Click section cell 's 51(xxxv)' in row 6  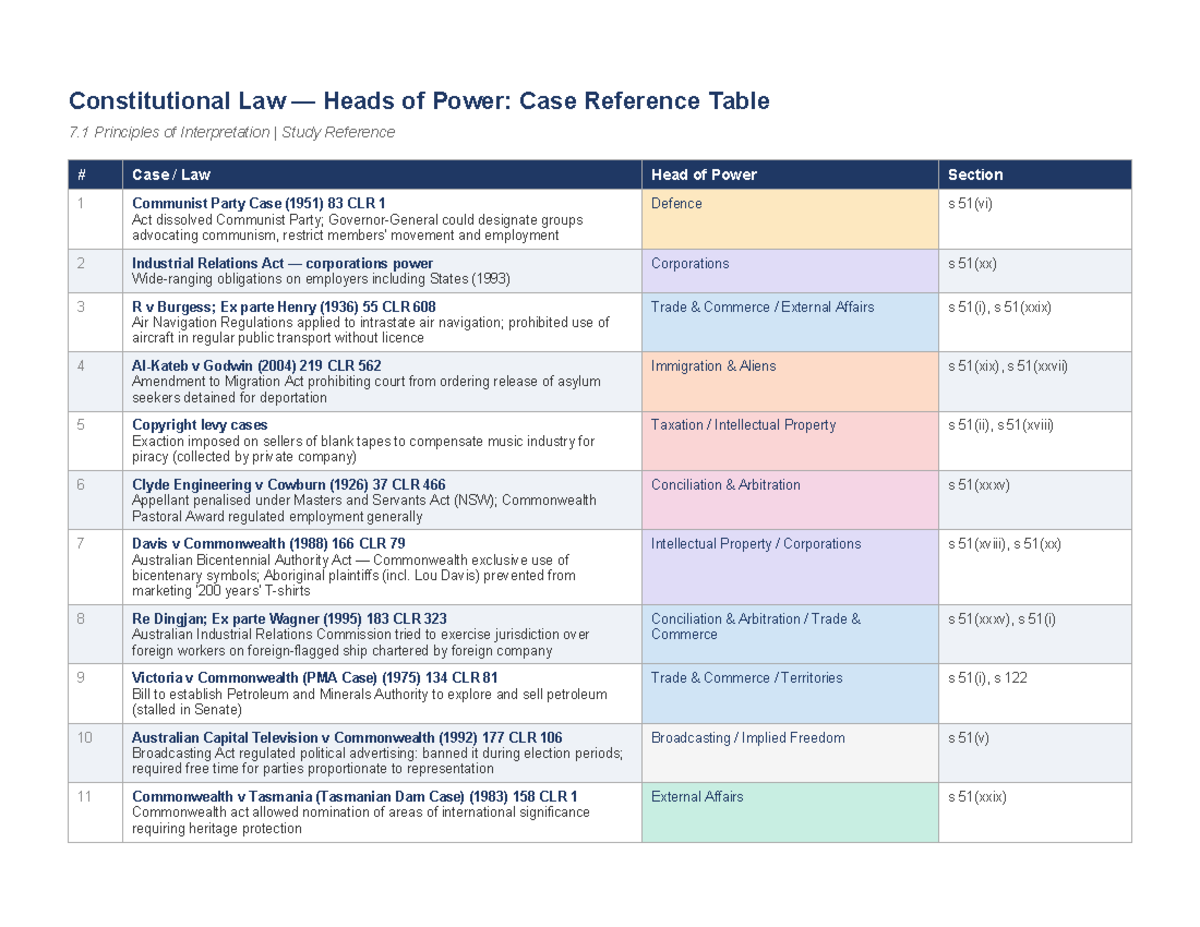click(1035, 499)
